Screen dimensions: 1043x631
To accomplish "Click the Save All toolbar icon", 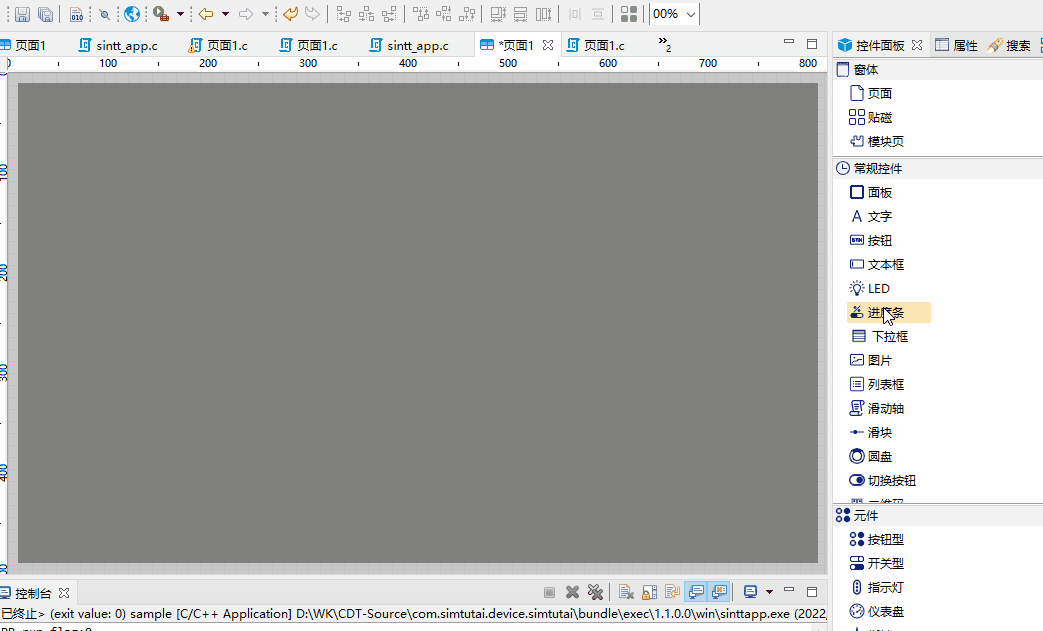I will tap(45, 14).
